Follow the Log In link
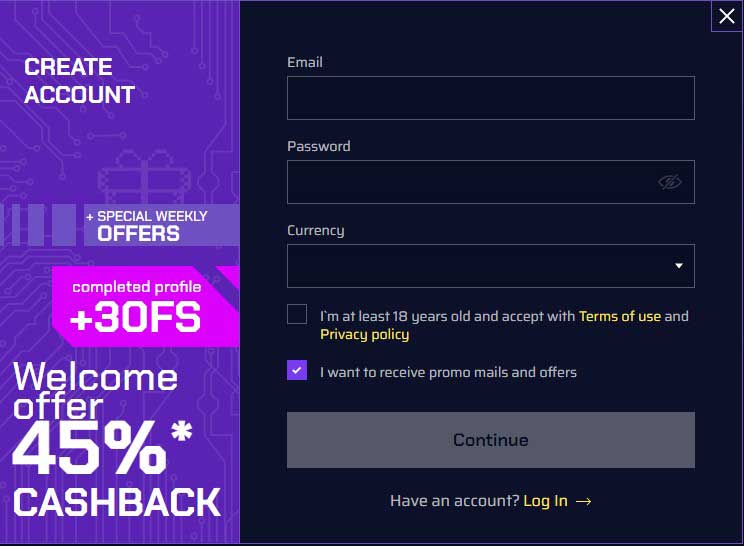Image resolution: width=744 pixels, height=546 pixels. (545, 501)
